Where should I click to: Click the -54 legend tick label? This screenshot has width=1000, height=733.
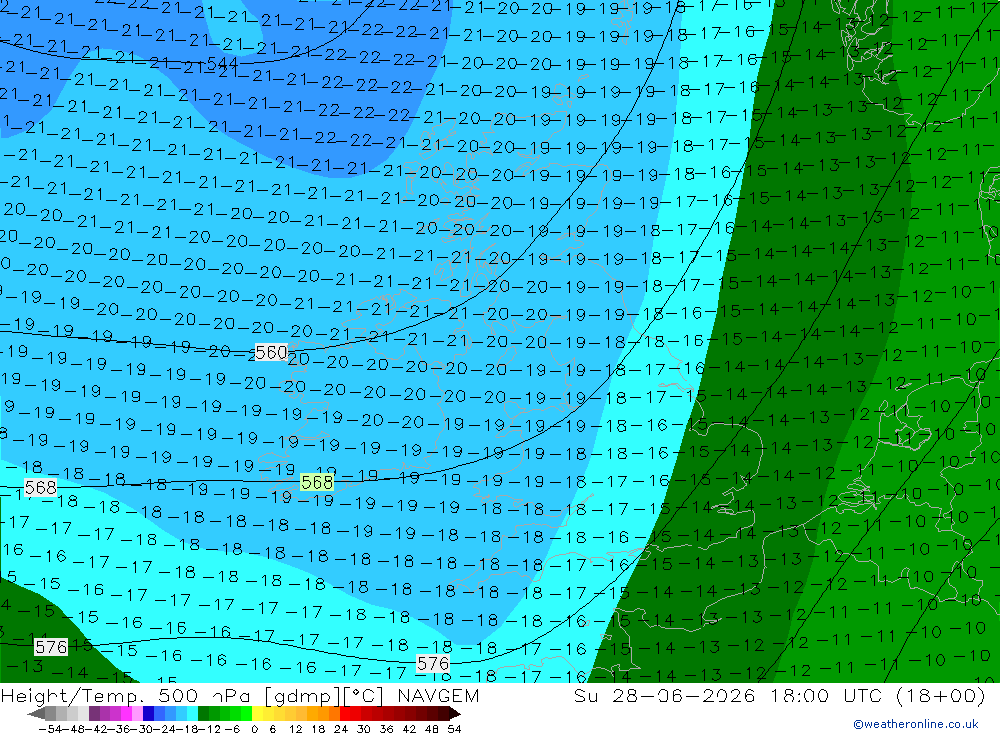coord(51,729)
